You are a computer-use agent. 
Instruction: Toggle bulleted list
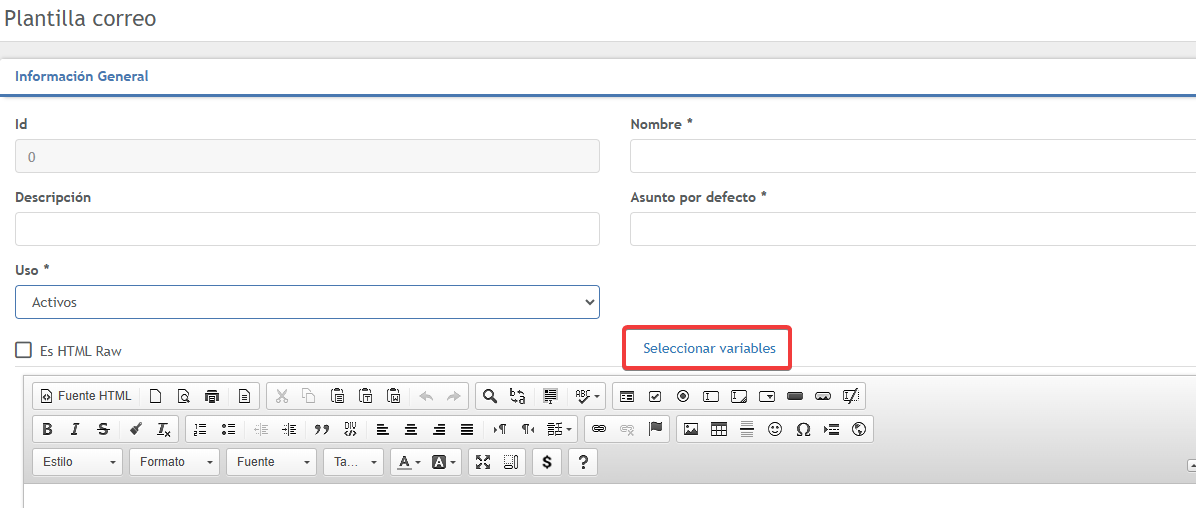[228, 429]
